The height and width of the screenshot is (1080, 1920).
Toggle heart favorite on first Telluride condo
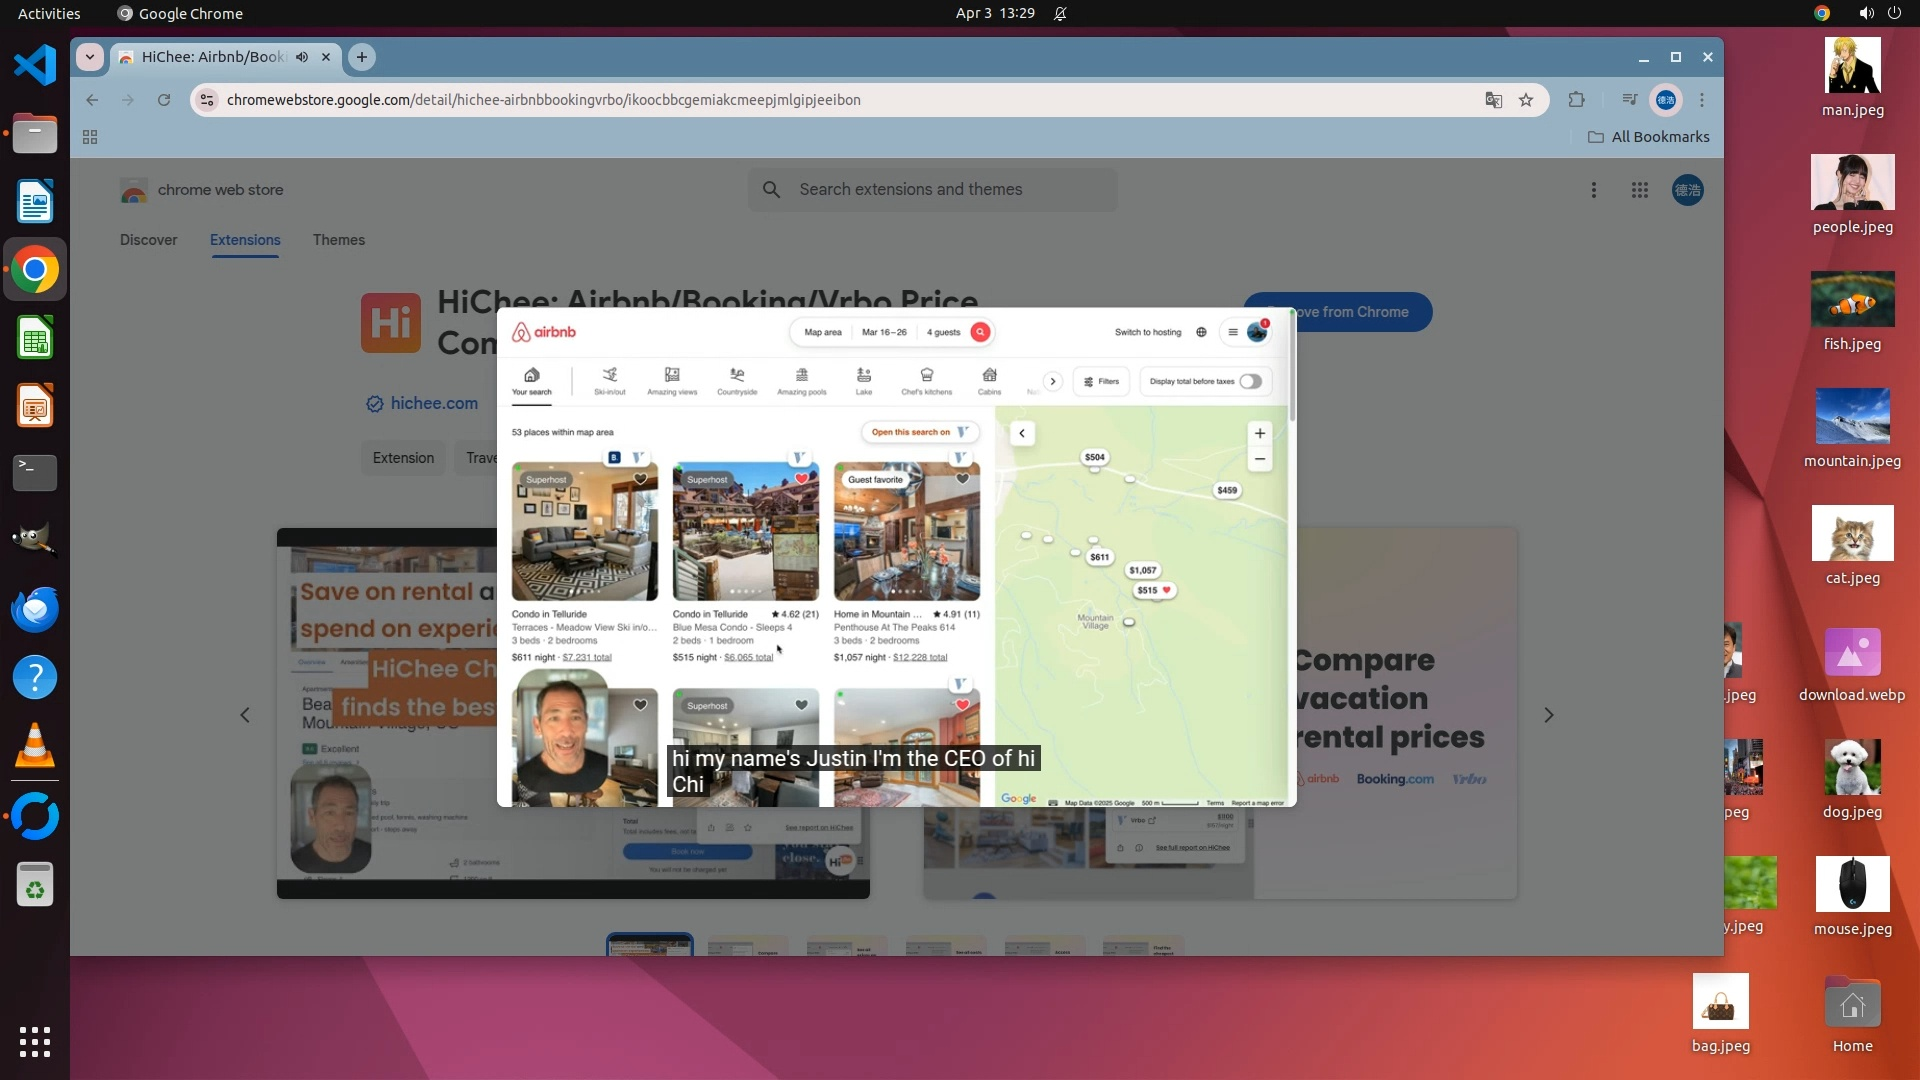click(x=640, y=479)
